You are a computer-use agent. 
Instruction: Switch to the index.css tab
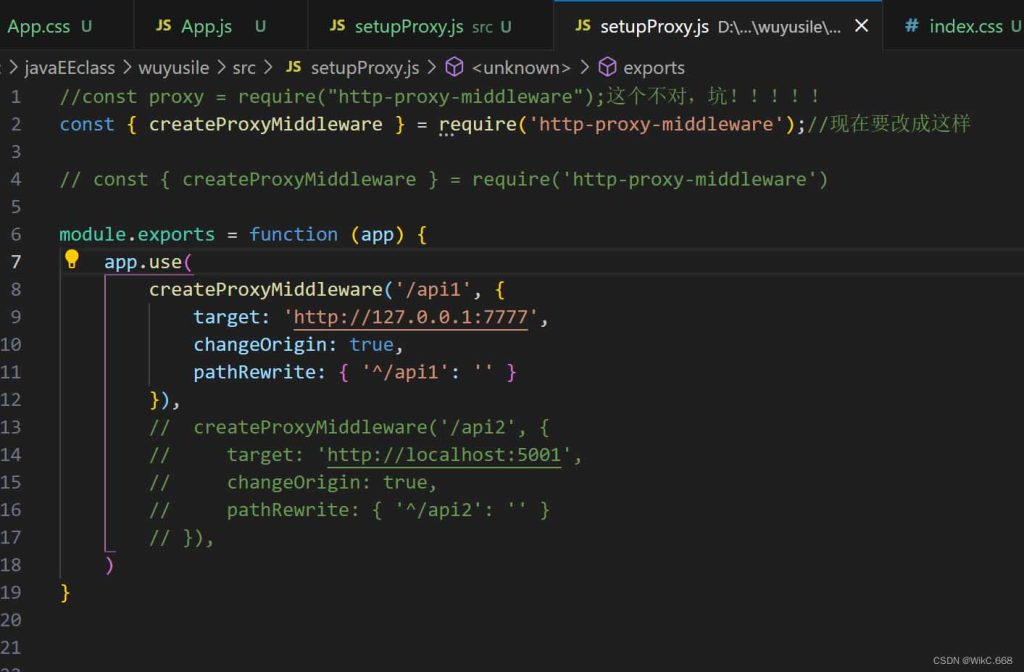(966, 26)
